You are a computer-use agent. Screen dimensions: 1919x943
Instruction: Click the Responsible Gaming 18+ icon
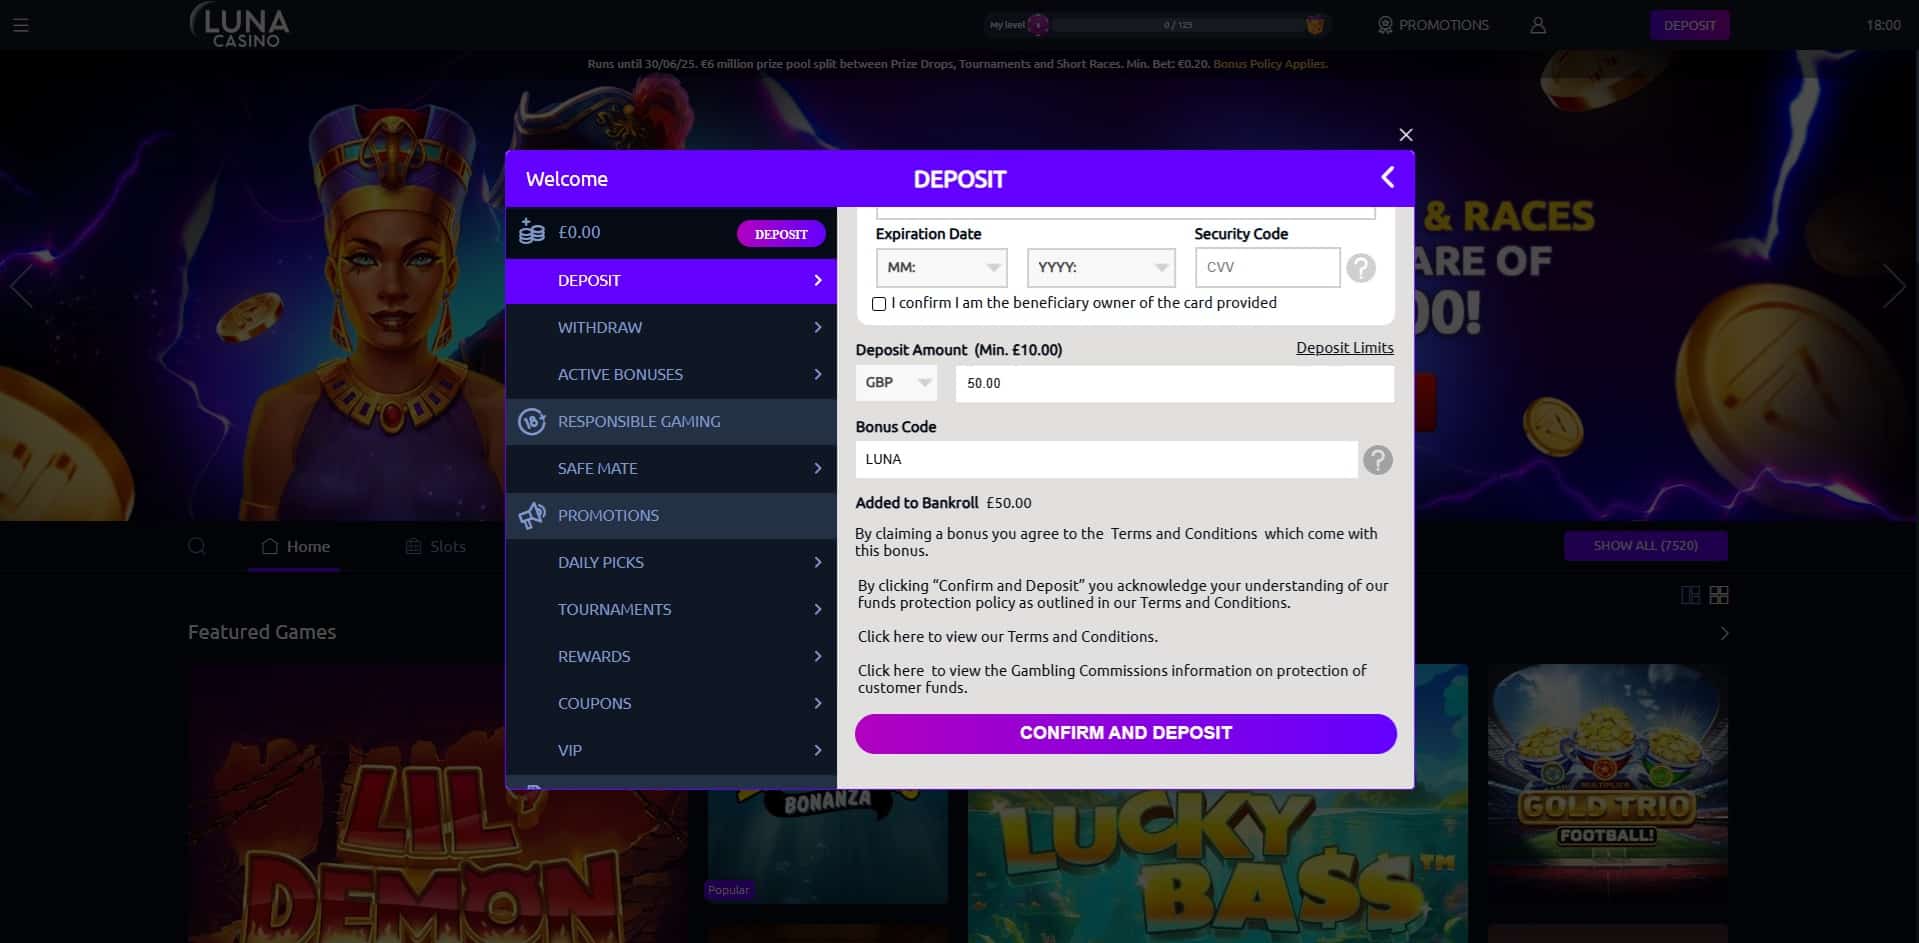click(532, 421)
